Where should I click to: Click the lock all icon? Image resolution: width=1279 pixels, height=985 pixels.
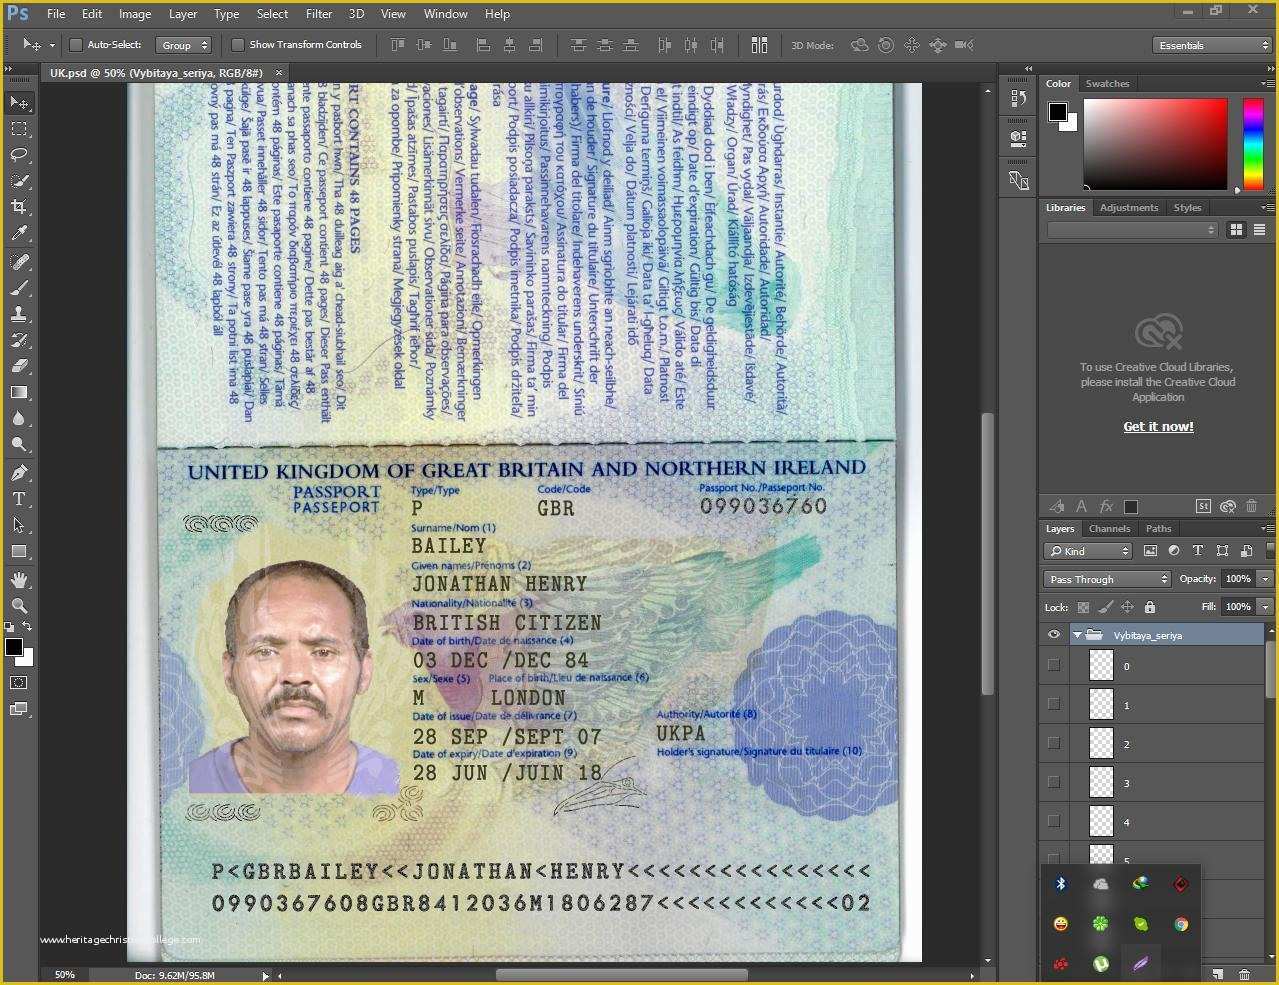click(1150, 607)
